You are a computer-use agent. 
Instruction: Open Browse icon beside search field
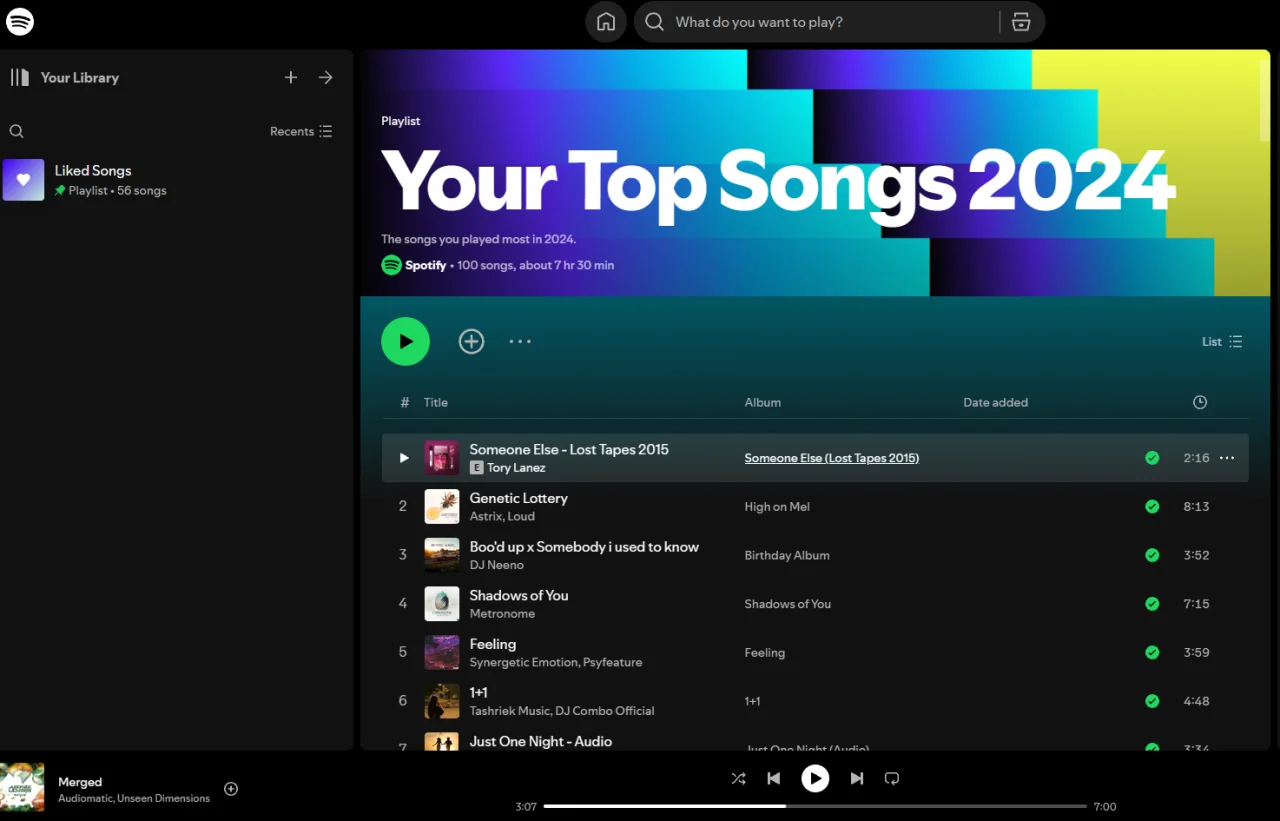[x=1021, y=22]
